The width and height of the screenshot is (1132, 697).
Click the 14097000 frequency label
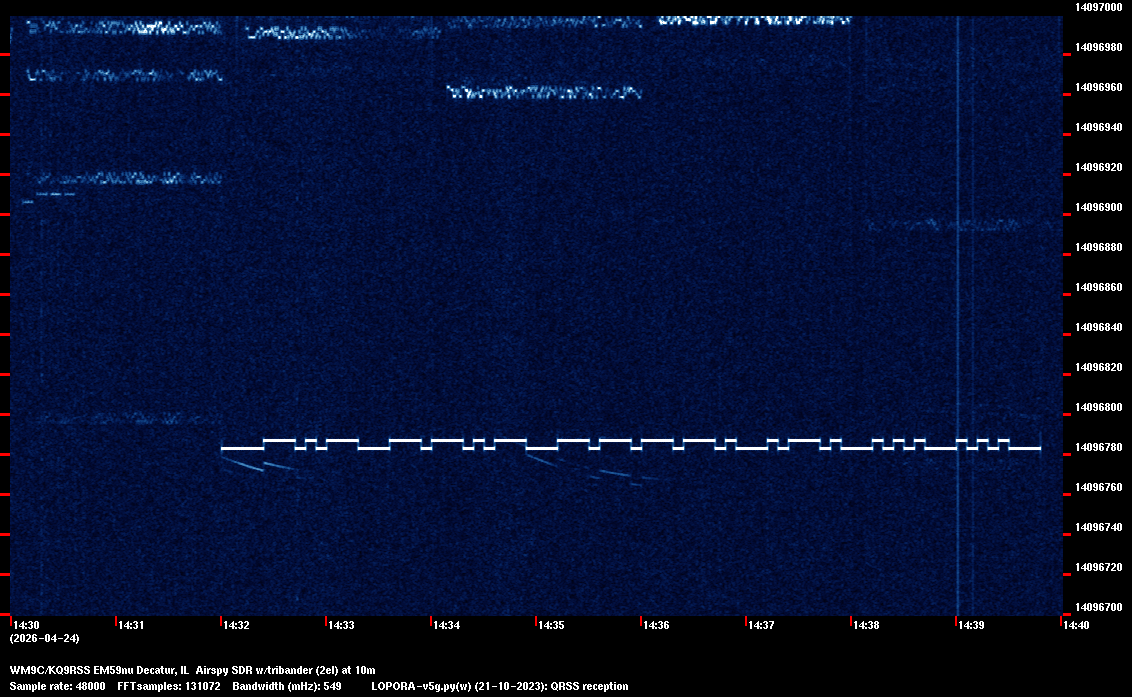tap(1098, 7)
